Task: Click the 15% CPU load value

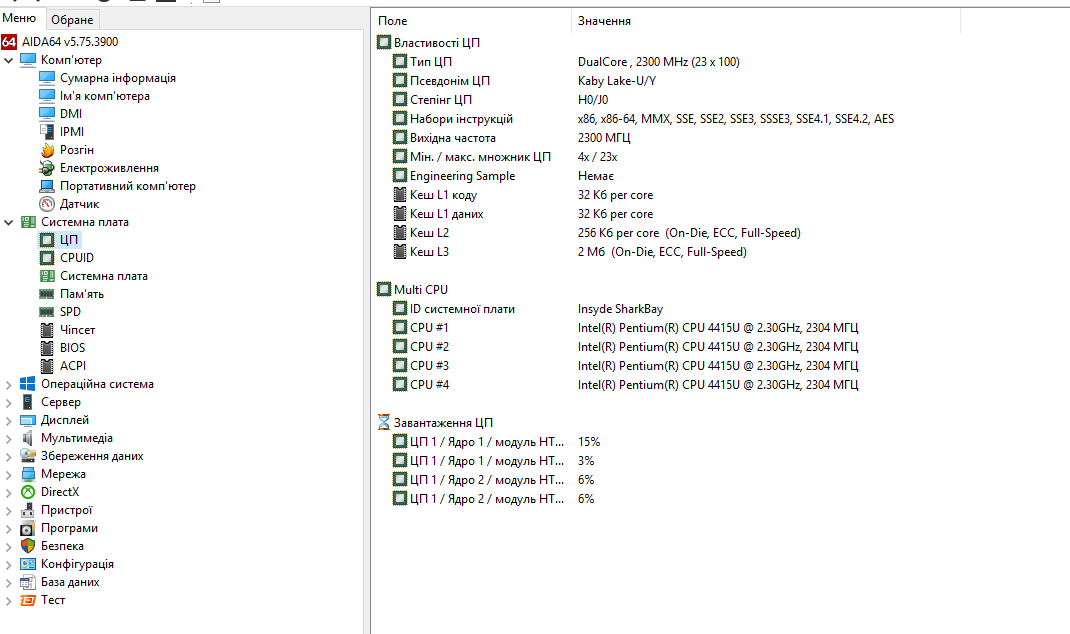Action: click(x=589, y=442)
